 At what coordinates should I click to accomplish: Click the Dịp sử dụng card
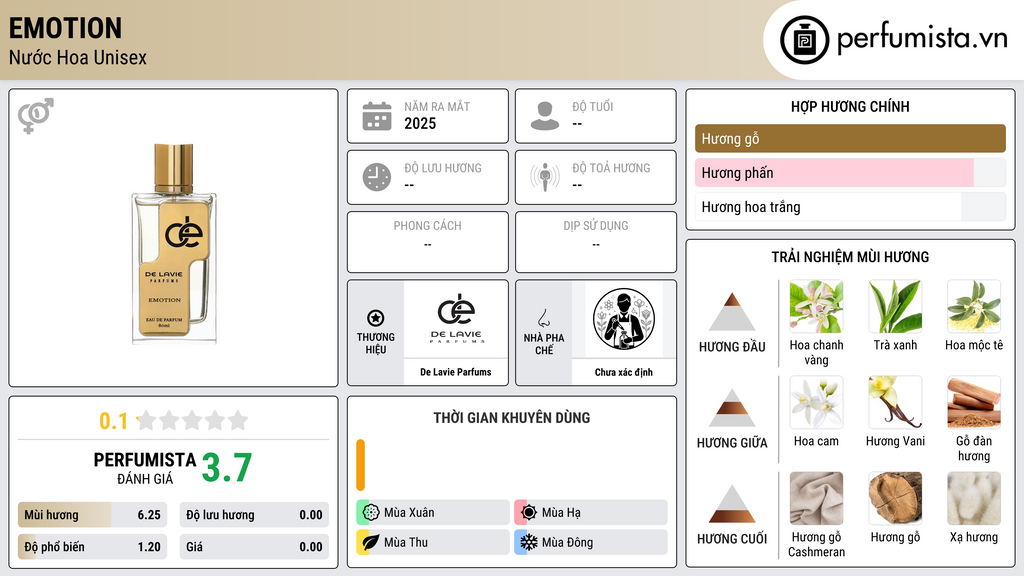(596, 242)
